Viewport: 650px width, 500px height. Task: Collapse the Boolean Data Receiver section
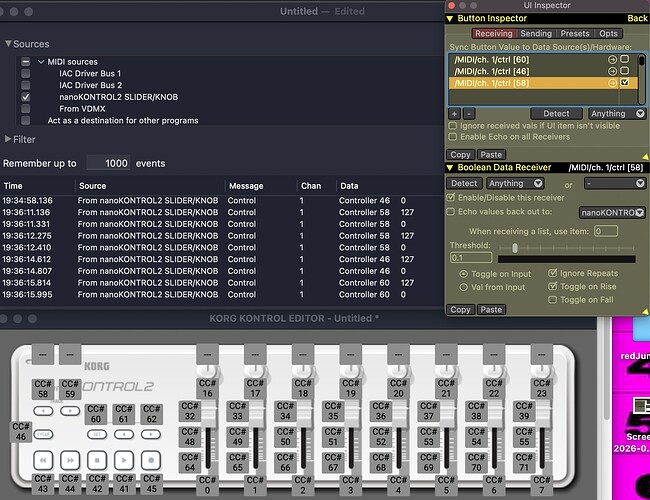click(x=450, y=168)
